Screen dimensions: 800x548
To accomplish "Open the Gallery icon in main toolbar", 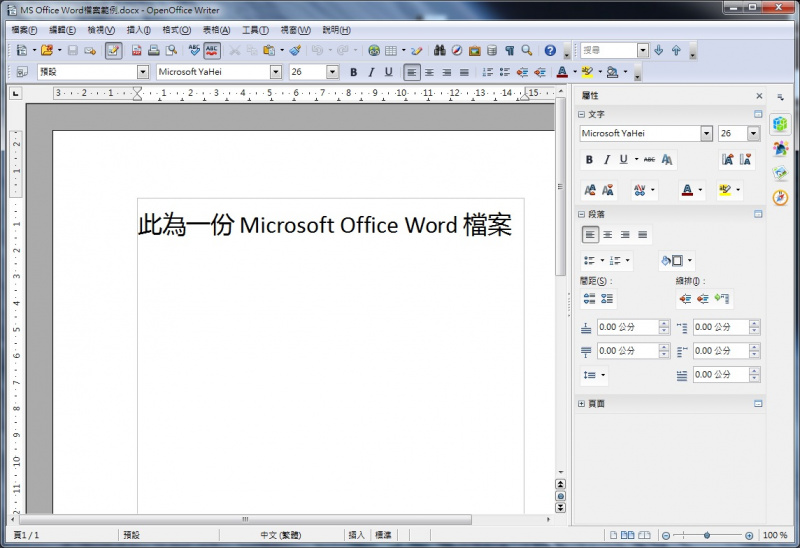I will tap(474, 50).
